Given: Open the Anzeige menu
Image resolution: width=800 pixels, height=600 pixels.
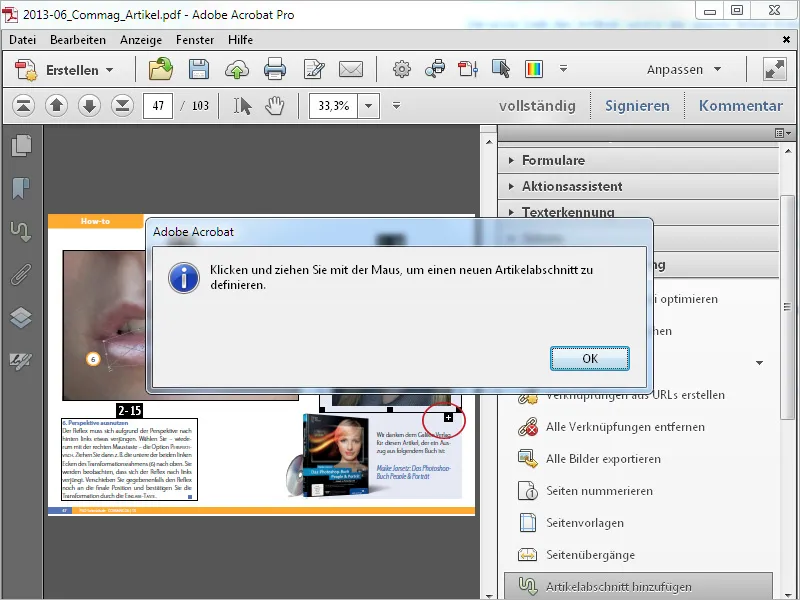Looking at the screenshot, I should coord(142,39).
